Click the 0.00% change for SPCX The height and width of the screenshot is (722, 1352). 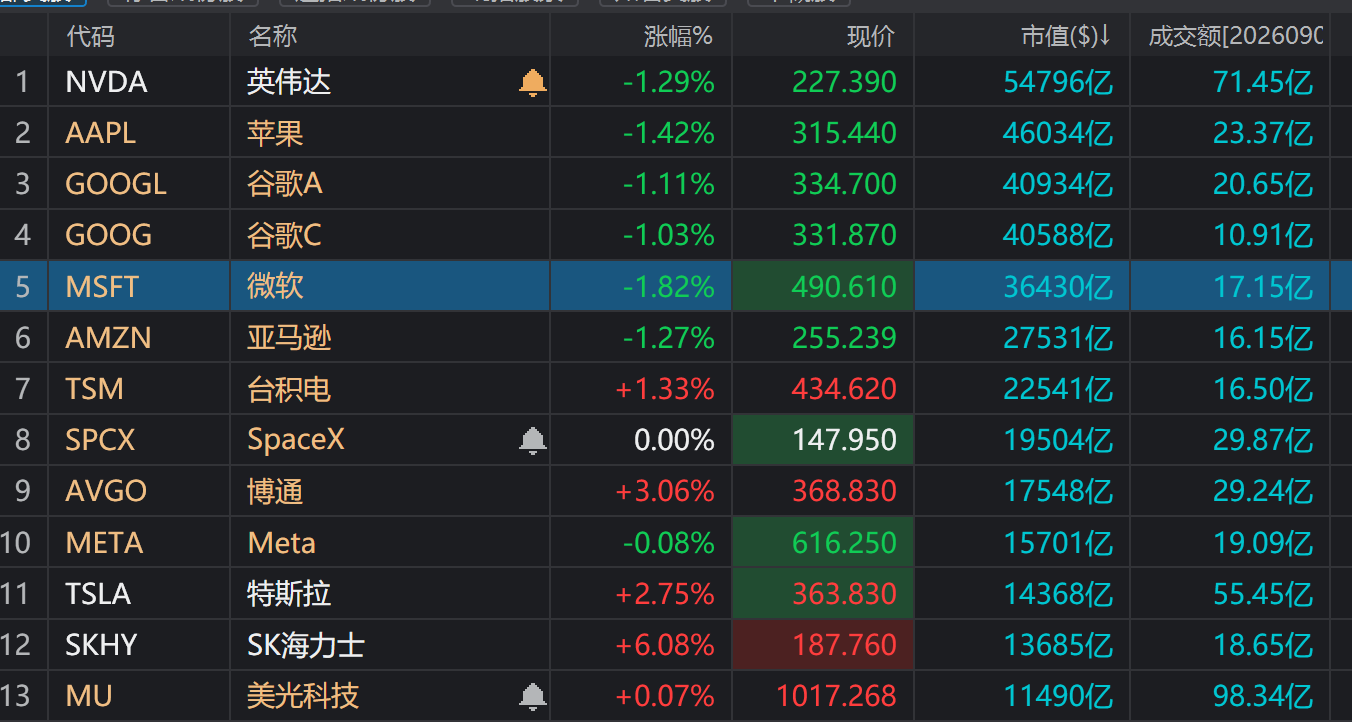pos(675,440)
